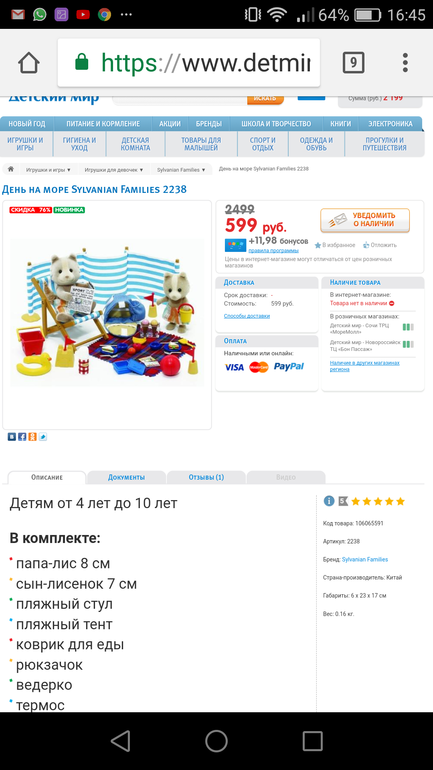This screenshot has height=770, width=433.
Task: Expand the Игрушки и игры breadcrumb dropdown
Action: [49, 169]
